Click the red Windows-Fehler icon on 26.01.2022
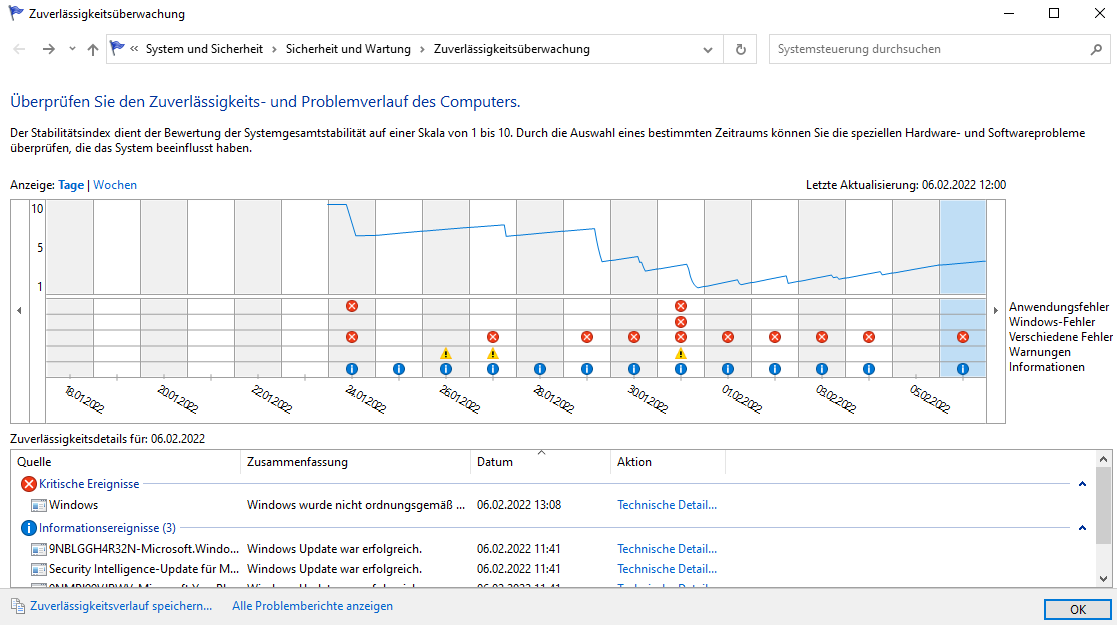1117x625 pixels. point(493,336)
